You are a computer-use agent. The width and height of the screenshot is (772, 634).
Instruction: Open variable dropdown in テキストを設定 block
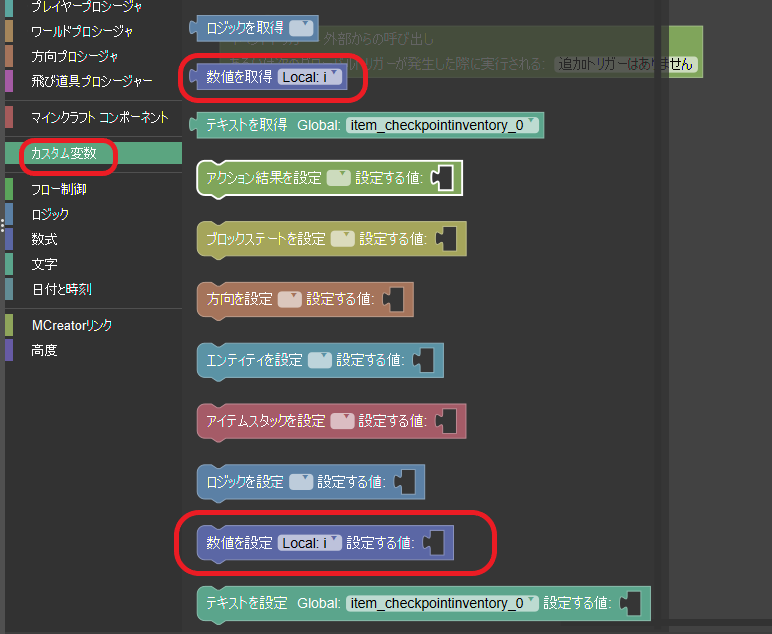tap(443, 603)
